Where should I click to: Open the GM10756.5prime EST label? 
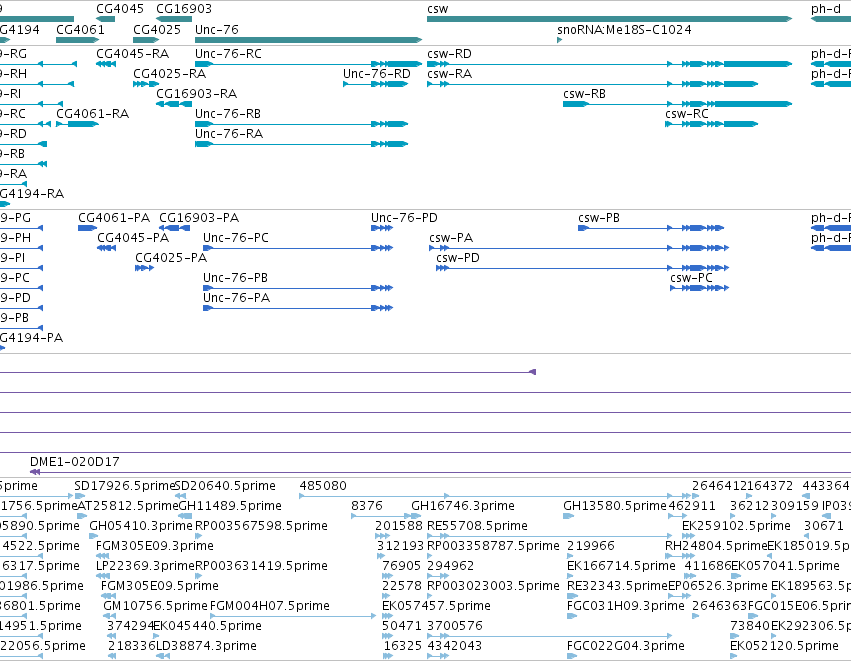156,606
